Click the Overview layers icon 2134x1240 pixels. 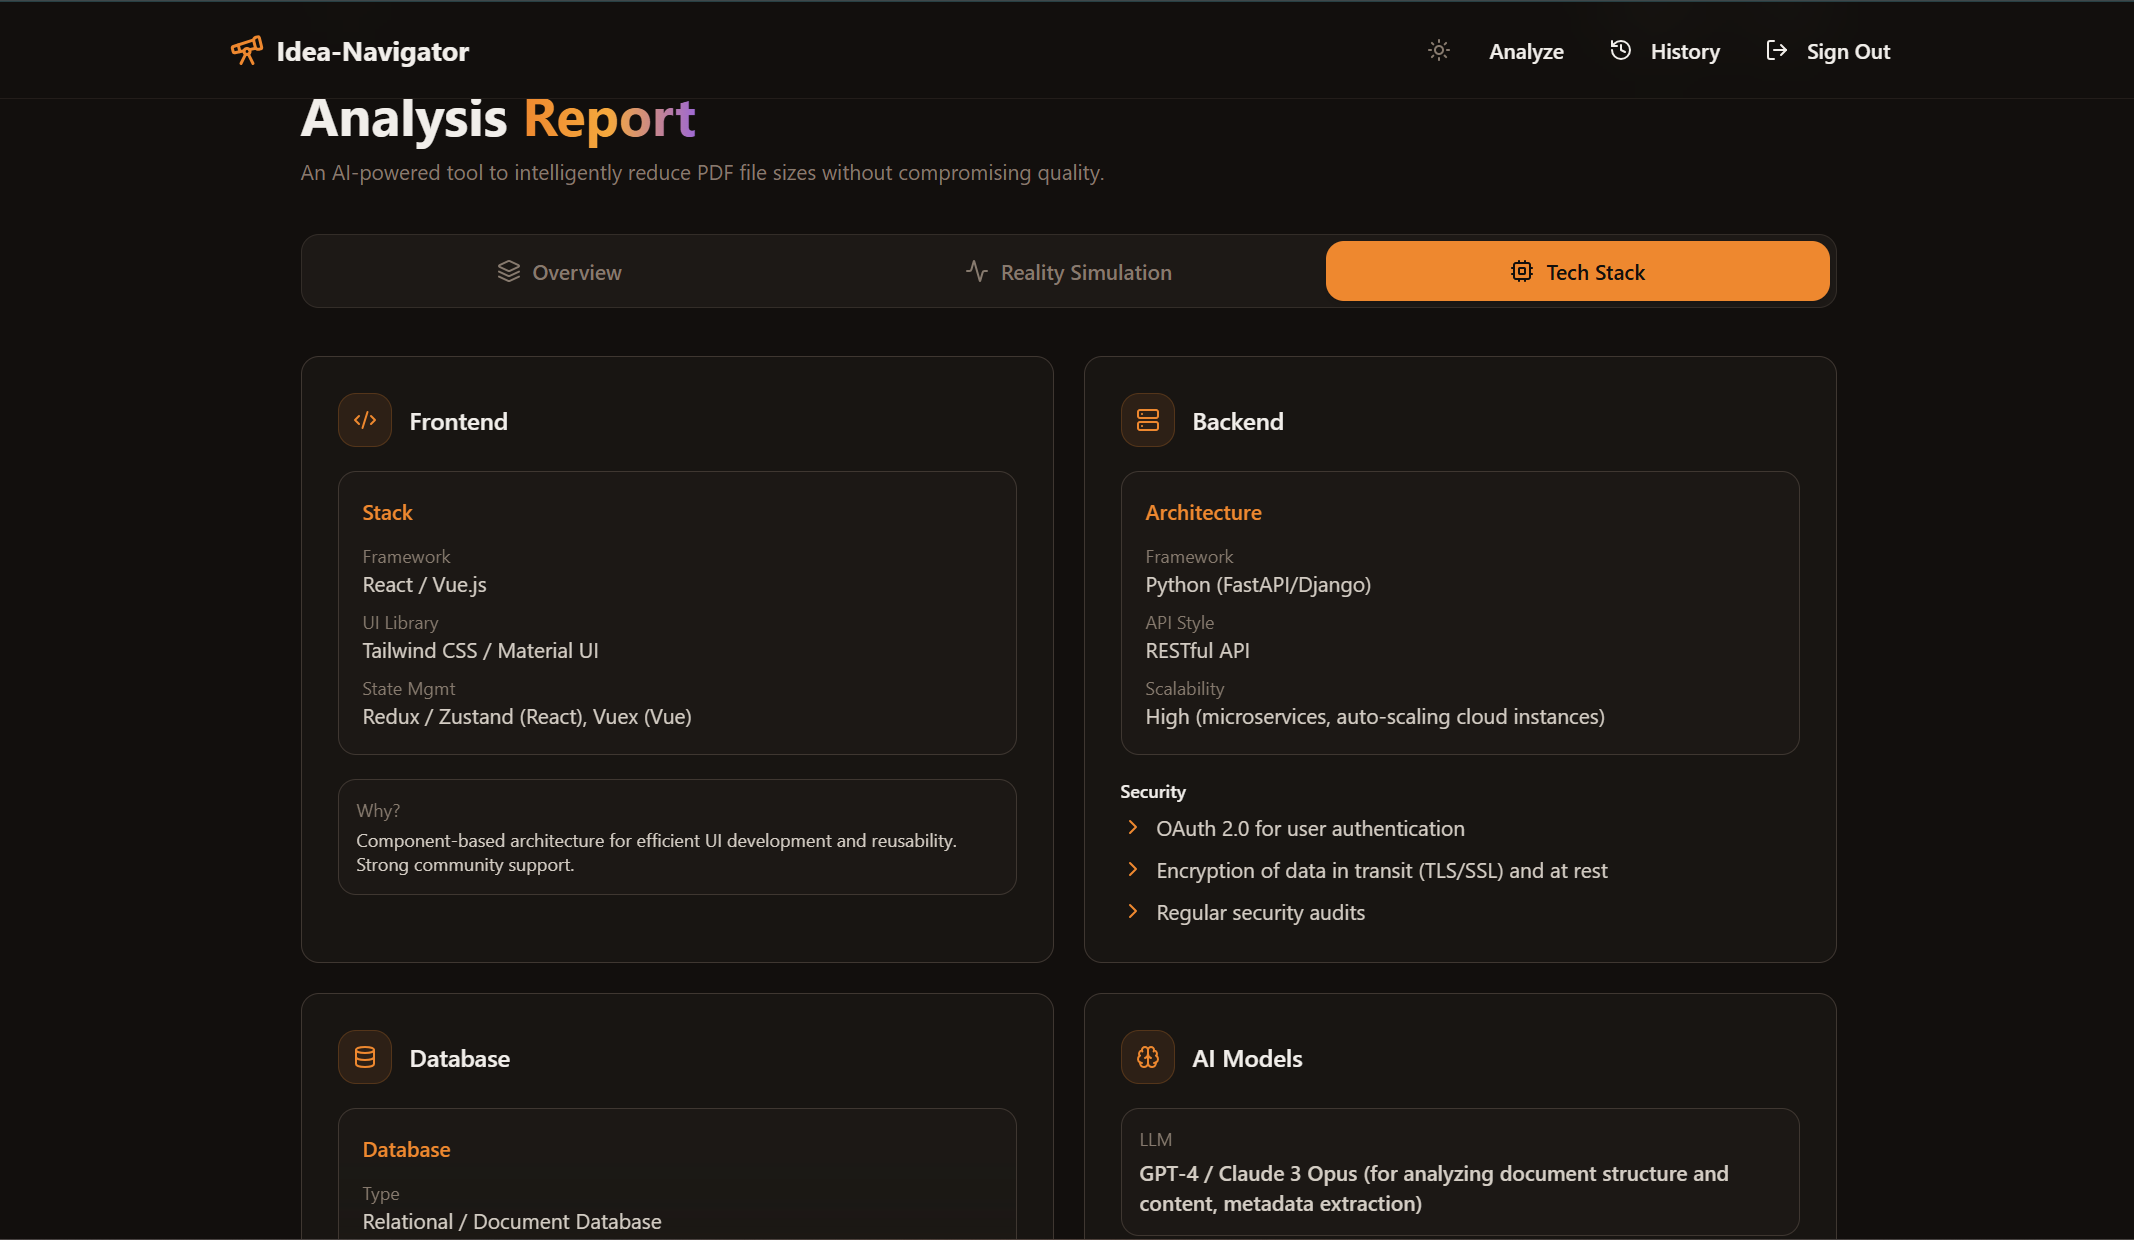509,272
